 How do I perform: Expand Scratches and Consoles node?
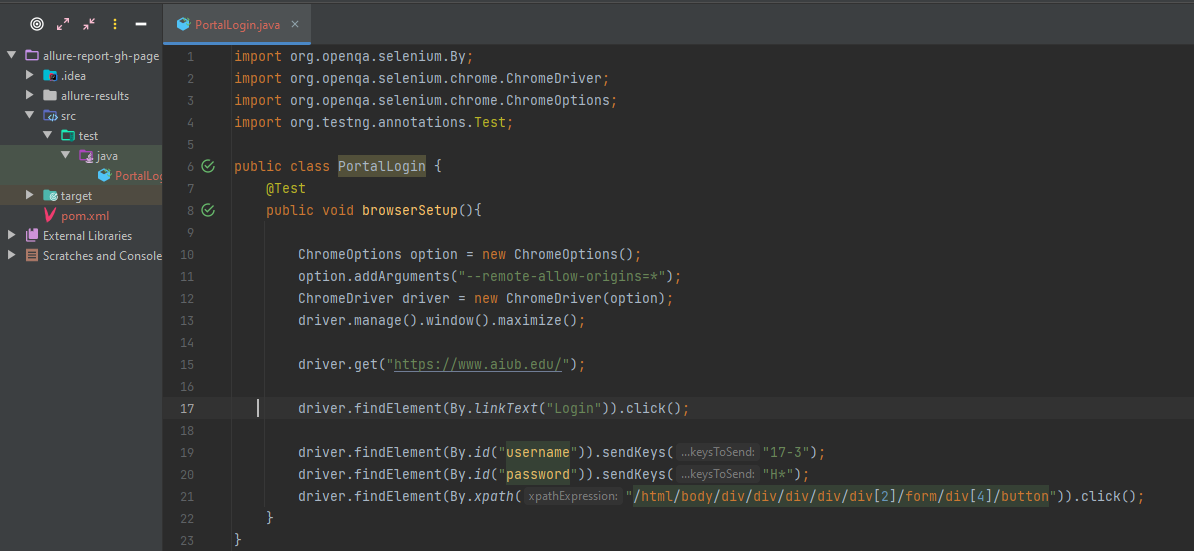point(11,255)
